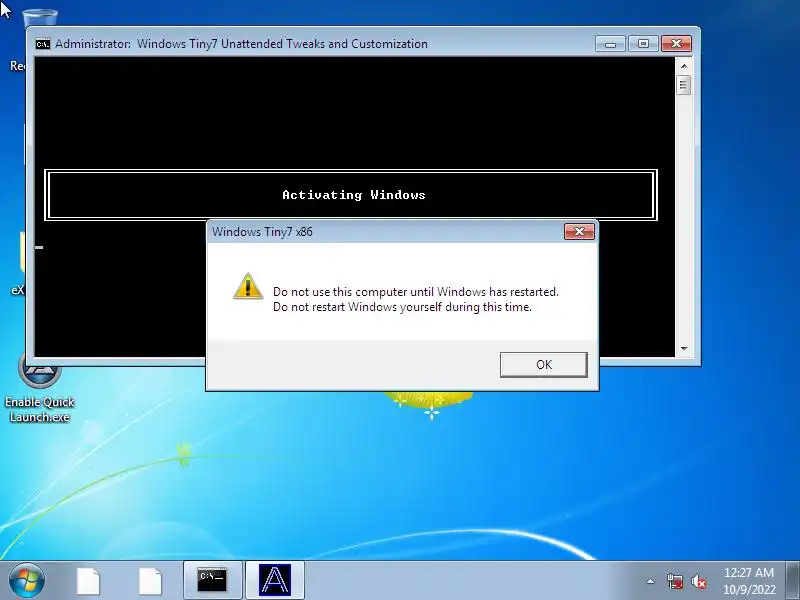Show hidden system tray icons
The image size is (800, 600).
point(651,581)
